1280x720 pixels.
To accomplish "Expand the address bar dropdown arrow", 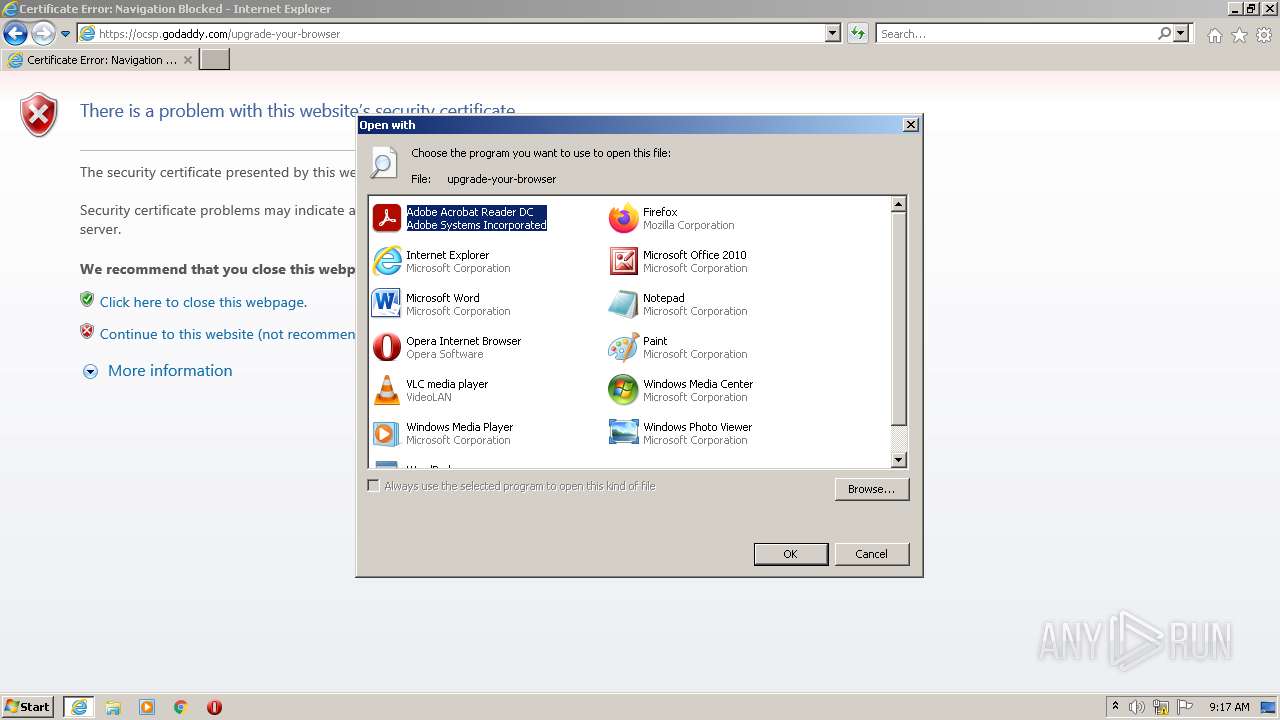I will (833, 34).
